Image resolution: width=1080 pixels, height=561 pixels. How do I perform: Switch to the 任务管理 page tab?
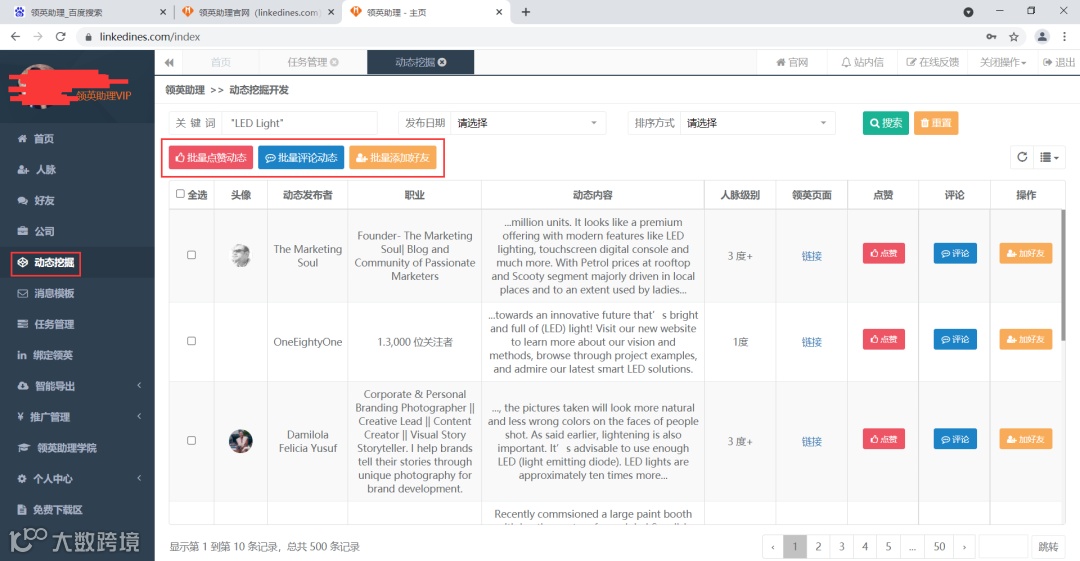(313, 62)
